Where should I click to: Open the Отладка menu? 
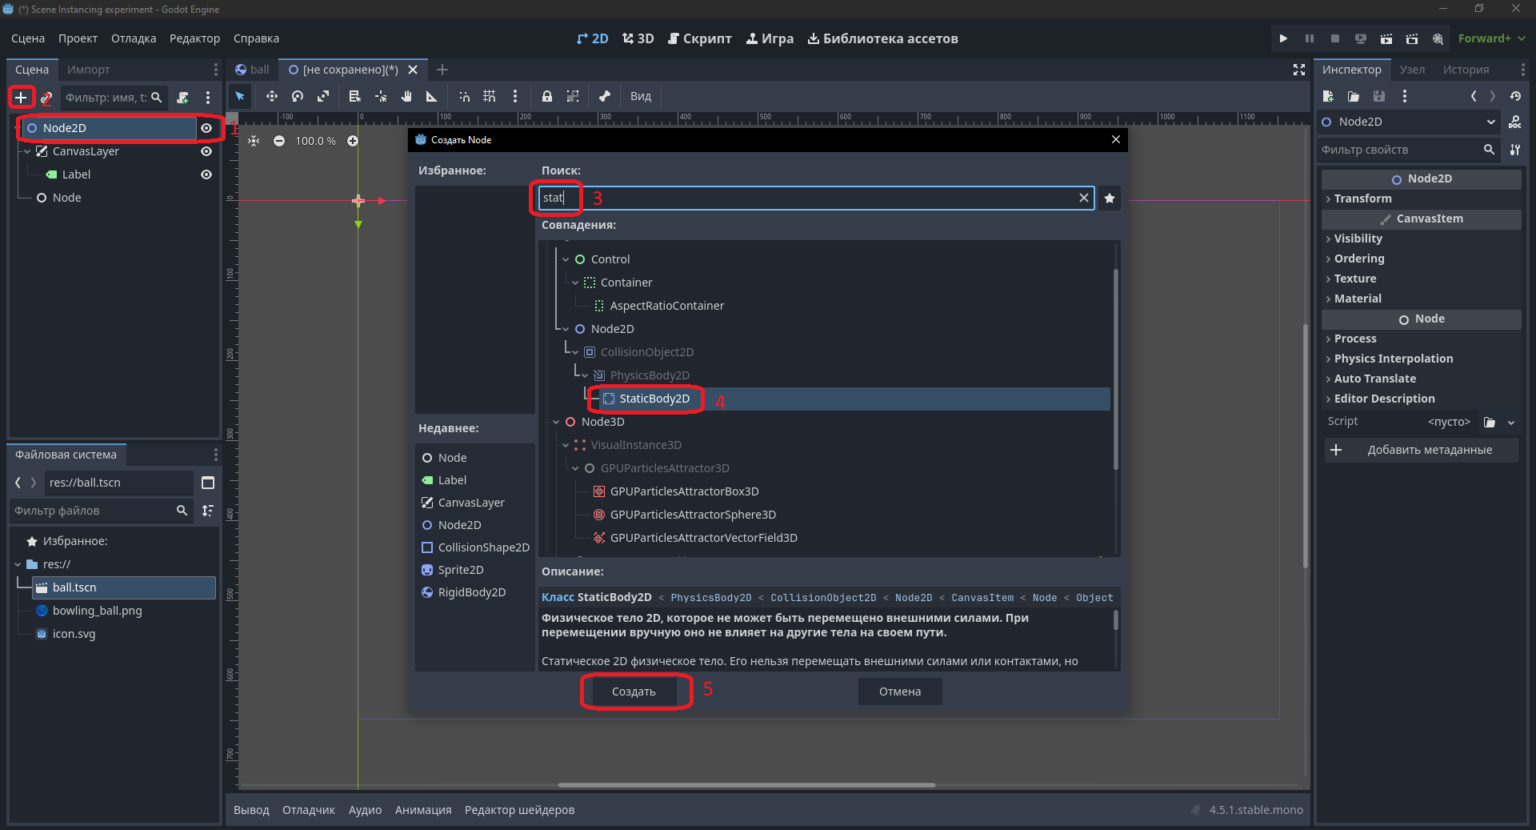133,38
